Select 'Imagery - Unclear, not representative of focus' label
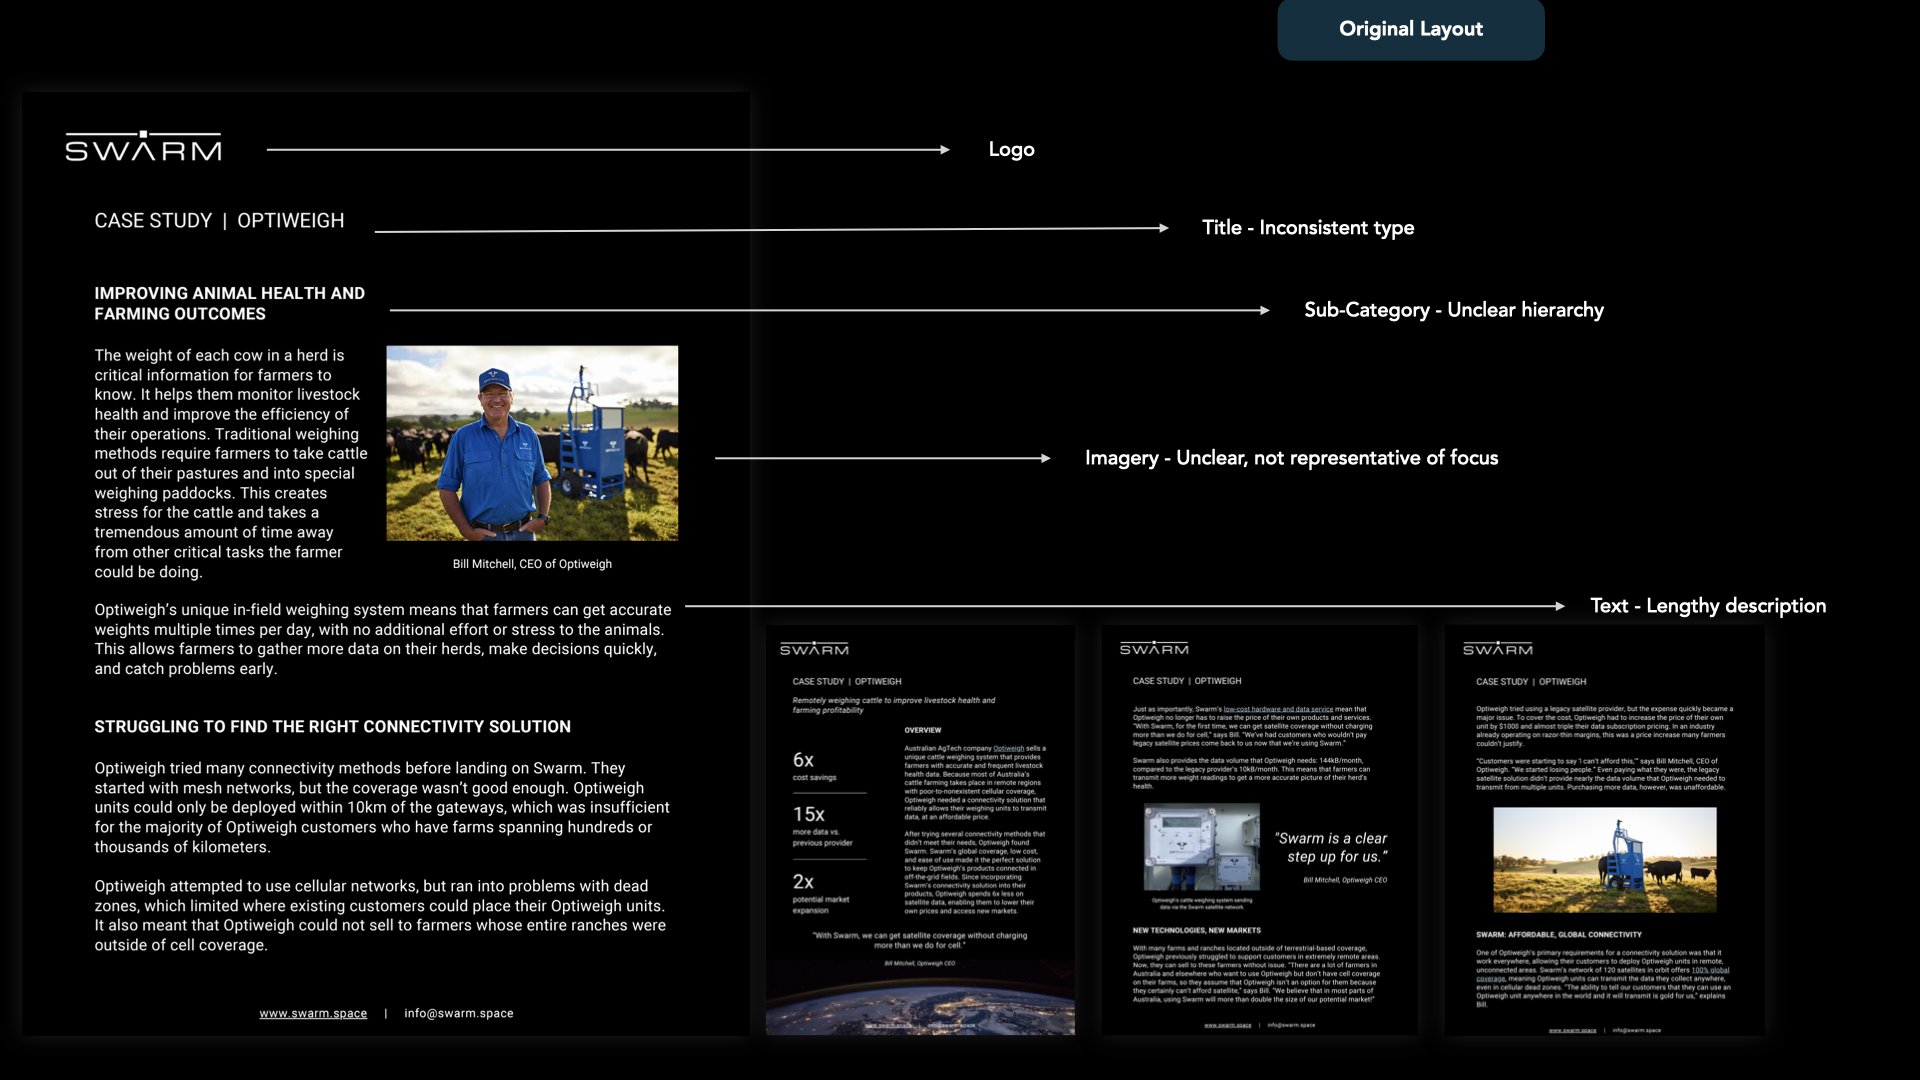This screenshot has width=1920, height=1080. [x=1291, y=458]
